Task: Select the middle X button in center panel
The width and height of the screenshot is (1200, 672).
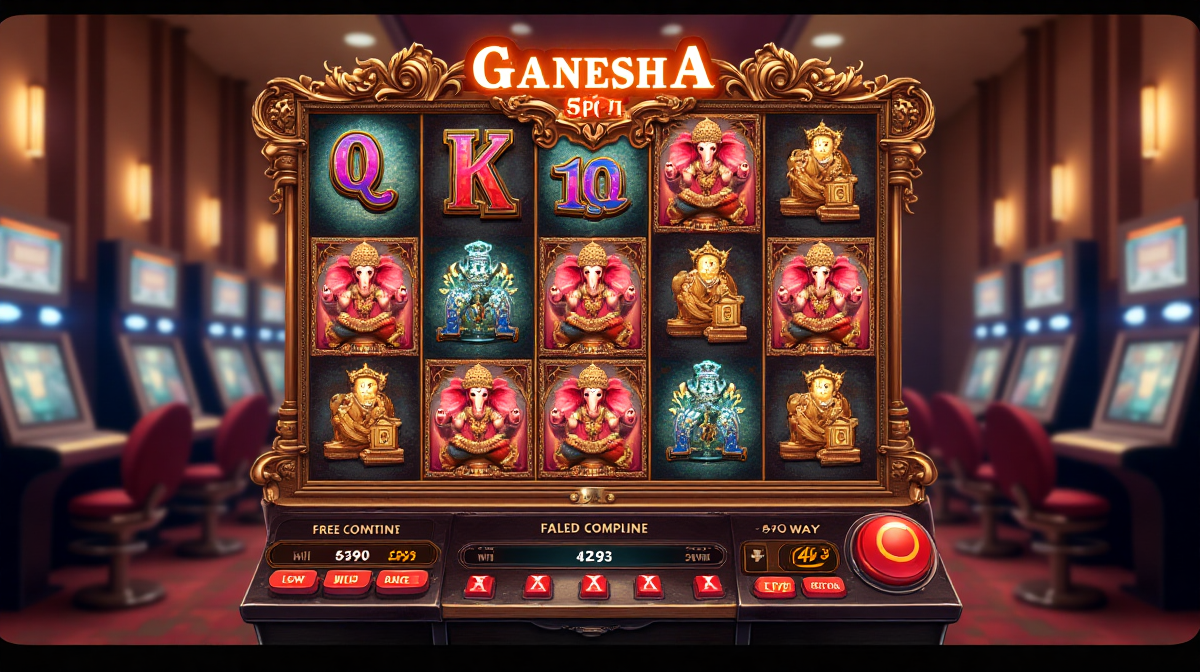Action: (594, 586)
